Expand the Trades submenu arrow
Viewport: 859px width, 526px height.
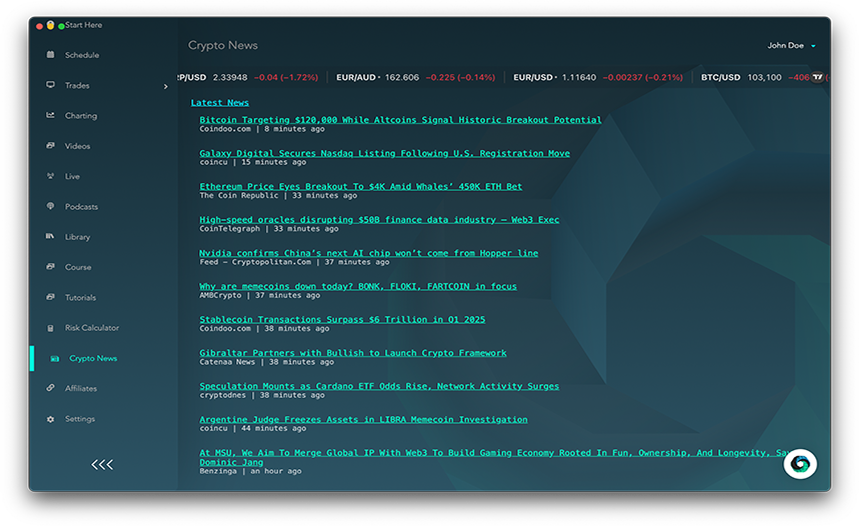coord(166,86)
